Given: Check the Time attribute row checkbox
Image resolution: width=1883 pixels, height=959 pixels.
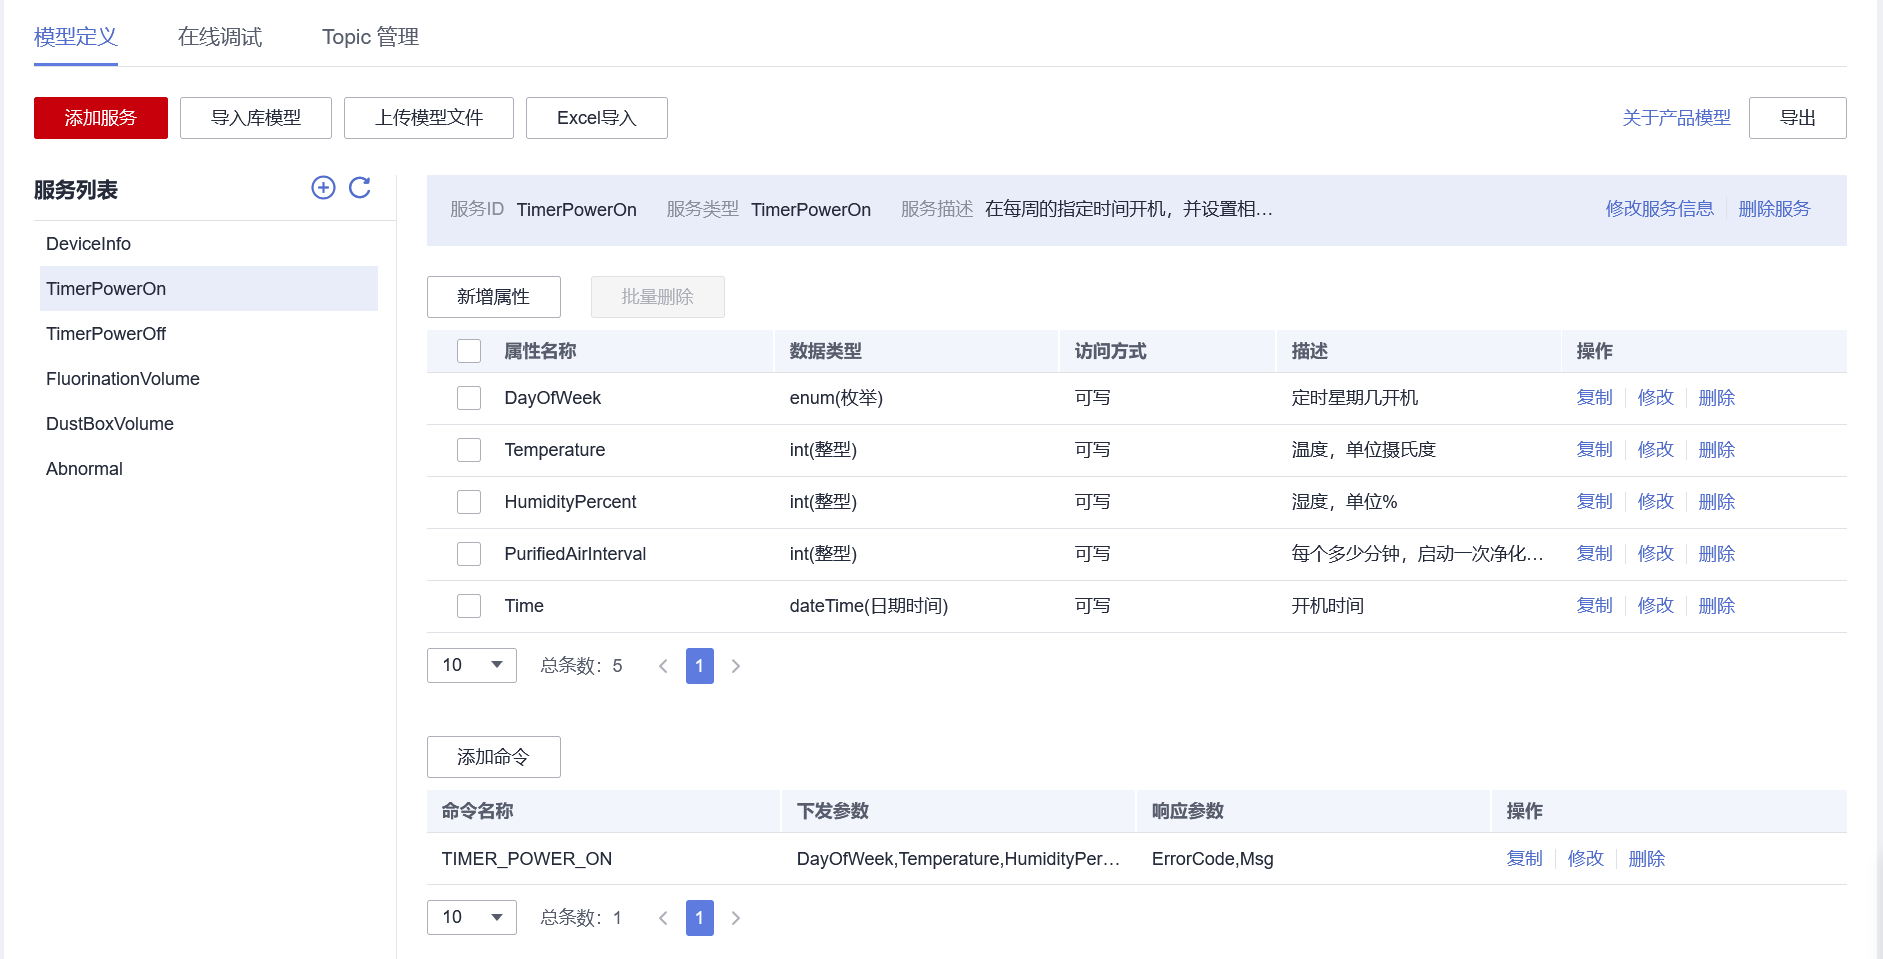Looking at the screenshot, I should (x=468, y=605).
